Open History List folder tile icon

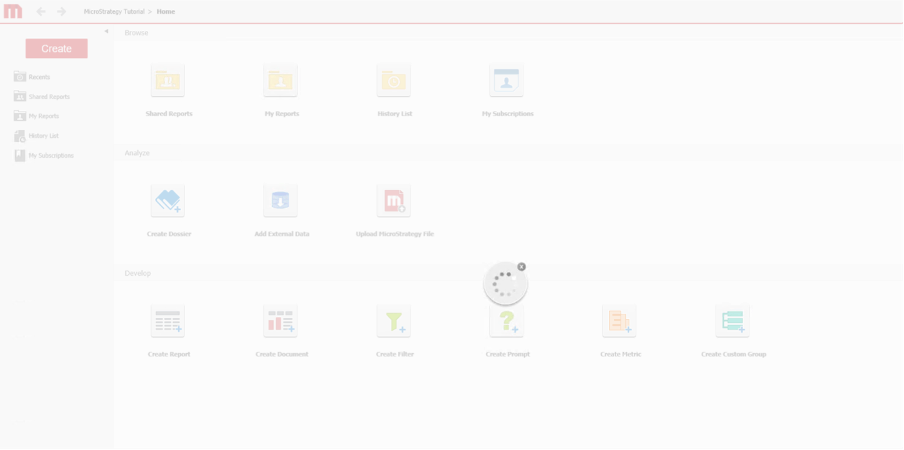(x=394, y=80)
